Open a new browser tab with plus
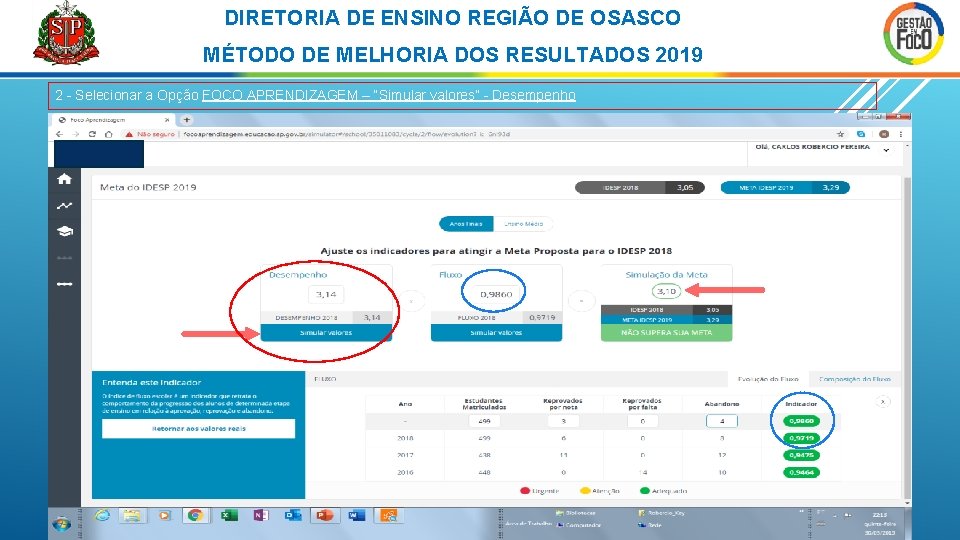Screen dimensions: 960x540 (x=187, y=119)
